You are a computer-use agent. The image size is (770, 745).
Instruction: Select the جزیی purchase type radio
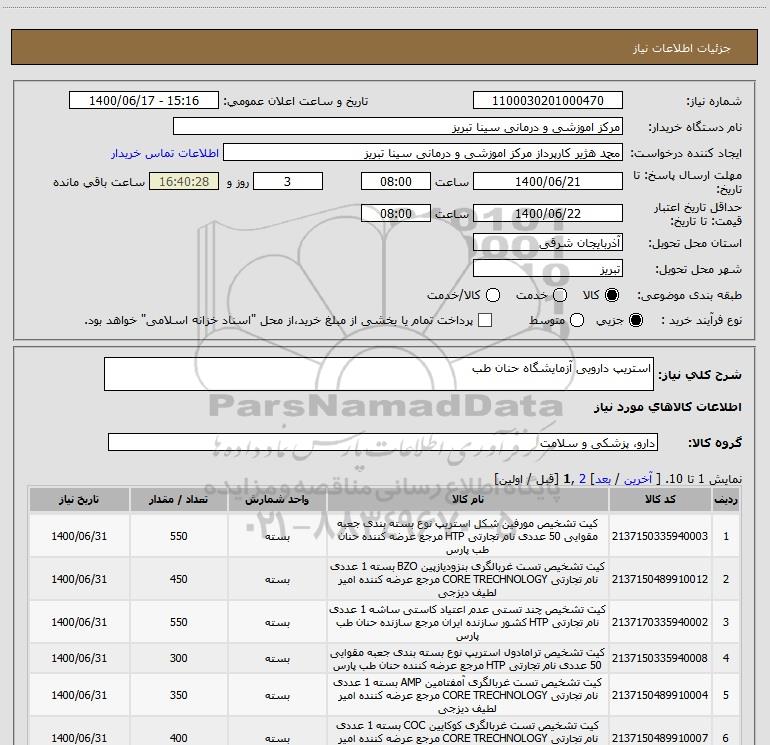point(635,320)
